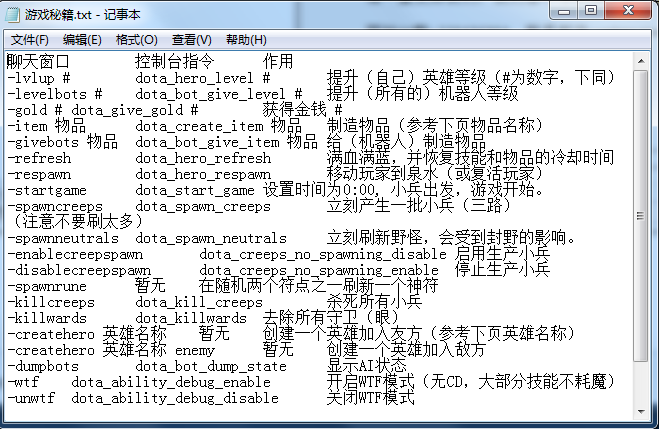The height and width of the screenshot is (429, 659).
Task: Click the text '关闭WTF模式'
Action: click(370, 397)
